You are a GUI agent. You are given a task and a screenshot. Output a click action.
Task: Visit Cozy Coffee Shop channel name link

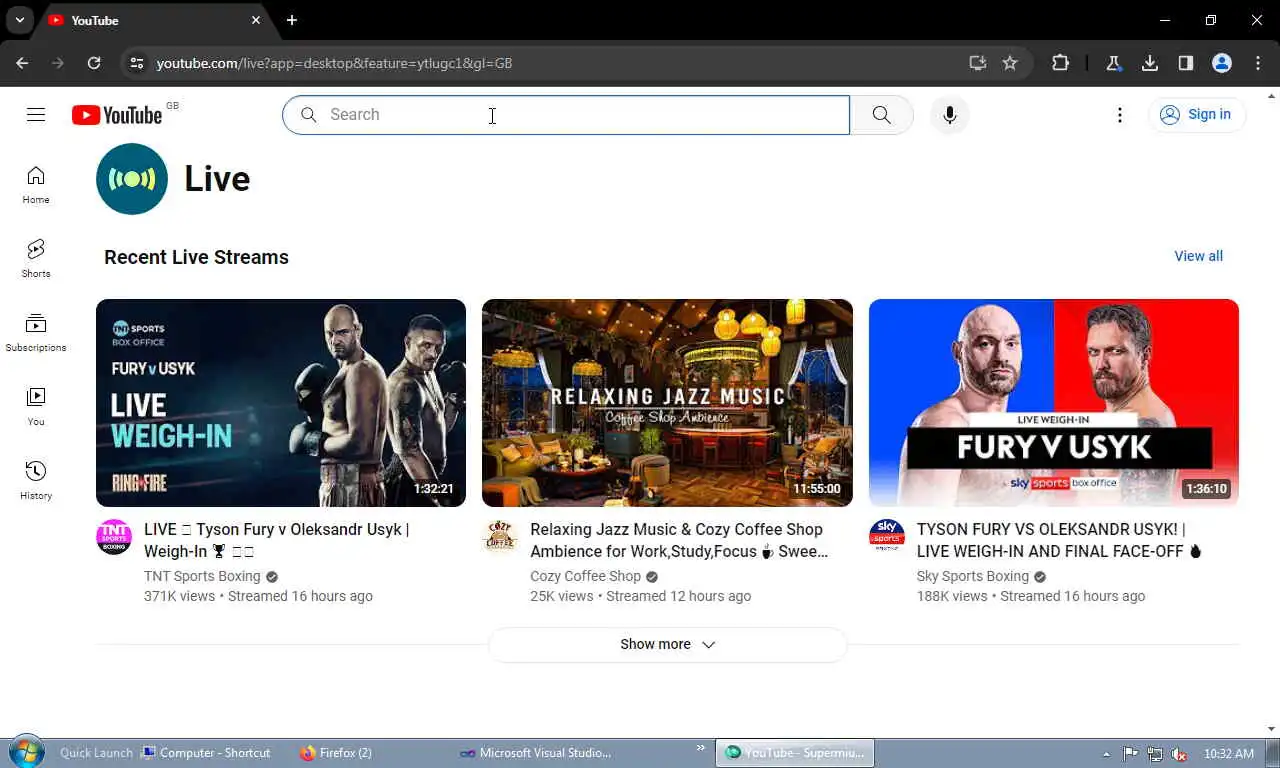click(585, 576)
